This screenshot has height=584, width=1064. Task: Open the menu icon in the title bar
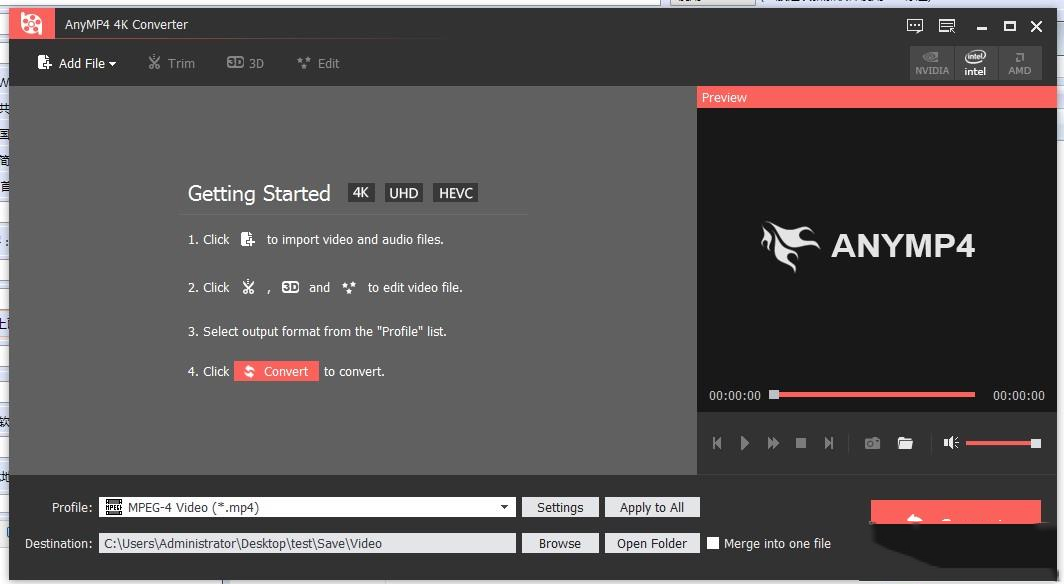pos(947,25)
